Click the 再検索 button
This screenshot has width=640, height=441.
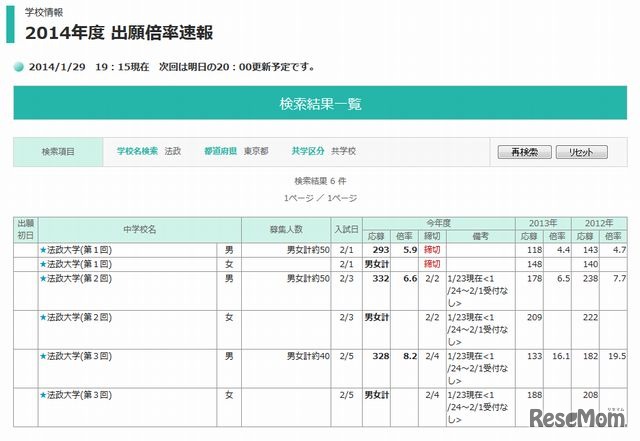[524, 152]
